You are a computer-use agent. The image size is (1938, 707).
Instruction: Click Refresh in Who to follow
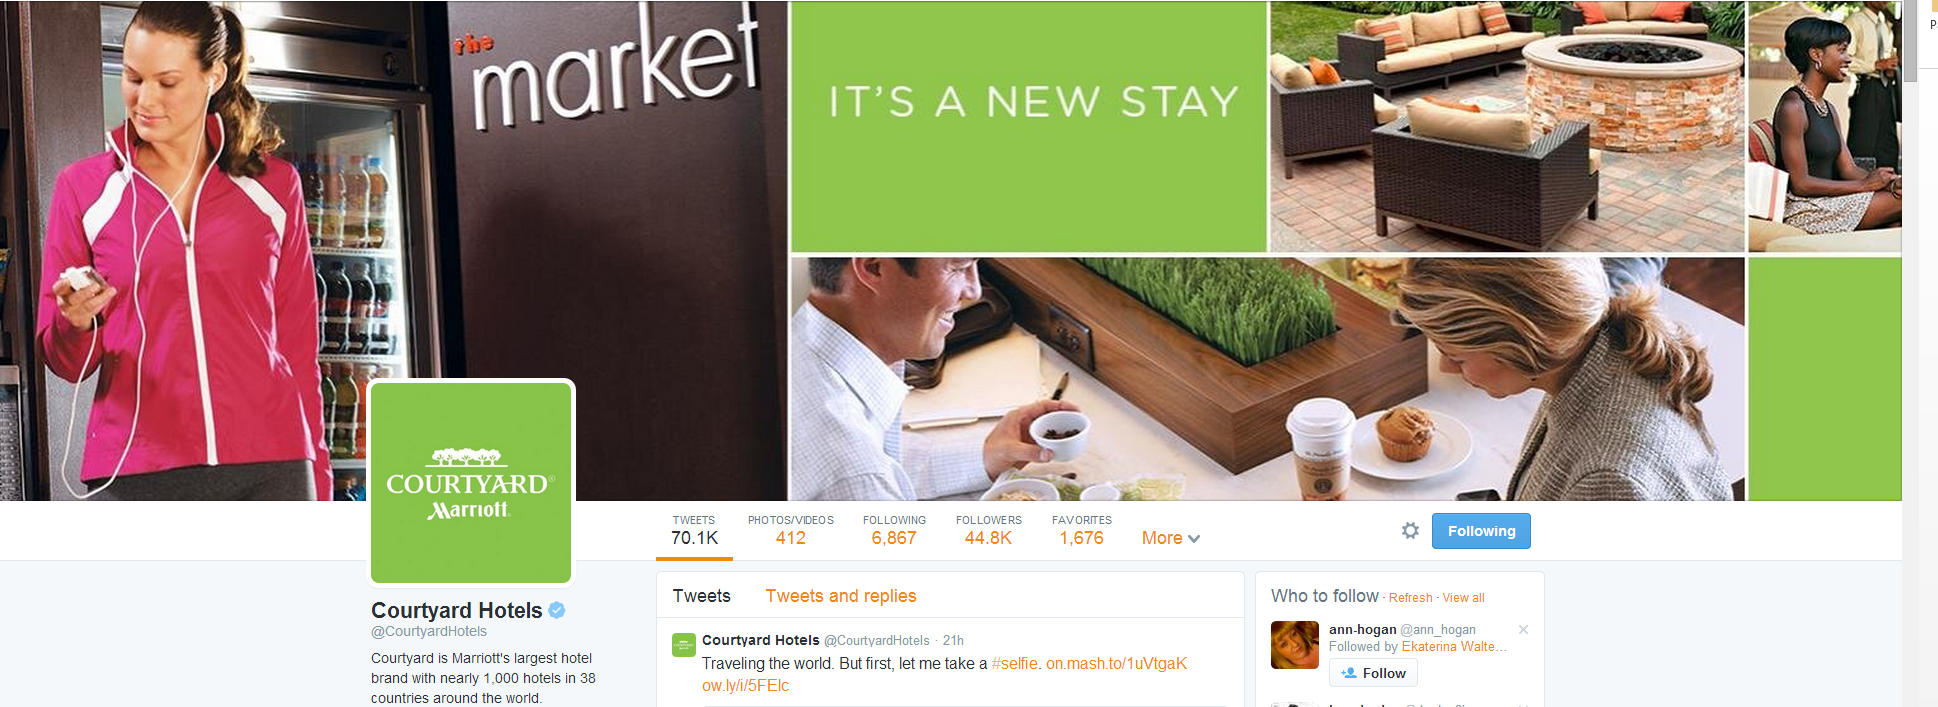[1410, 598]
